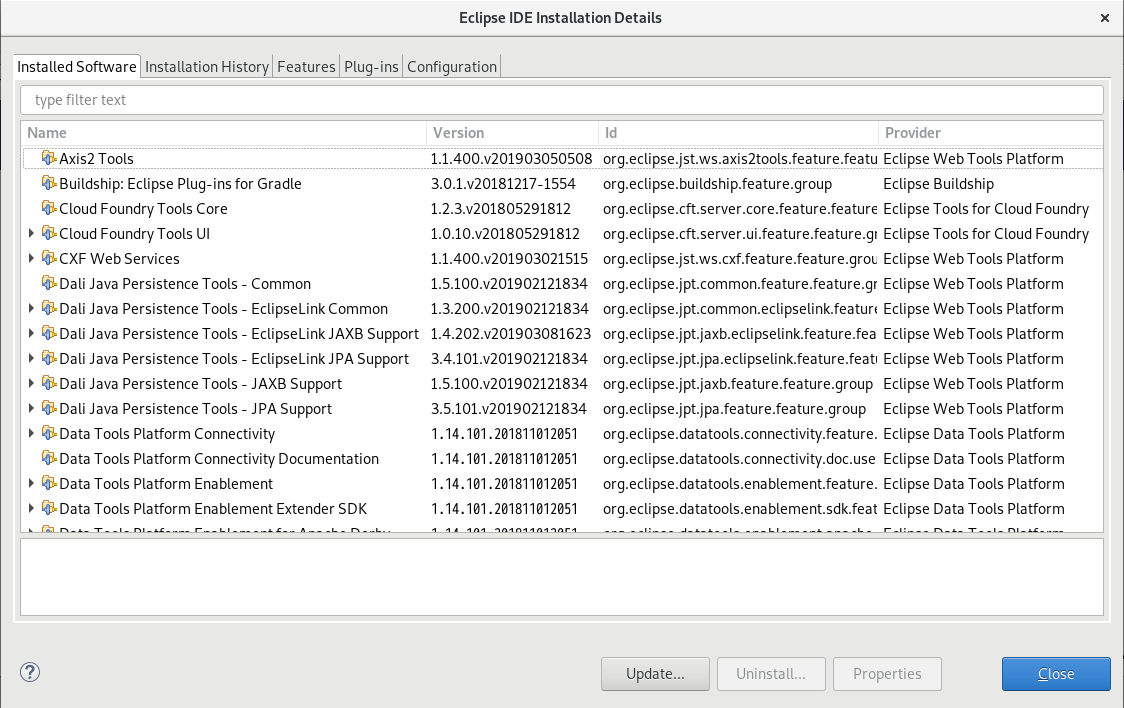Expand the Cloud Foundry Tools UI node

[31, 234]
